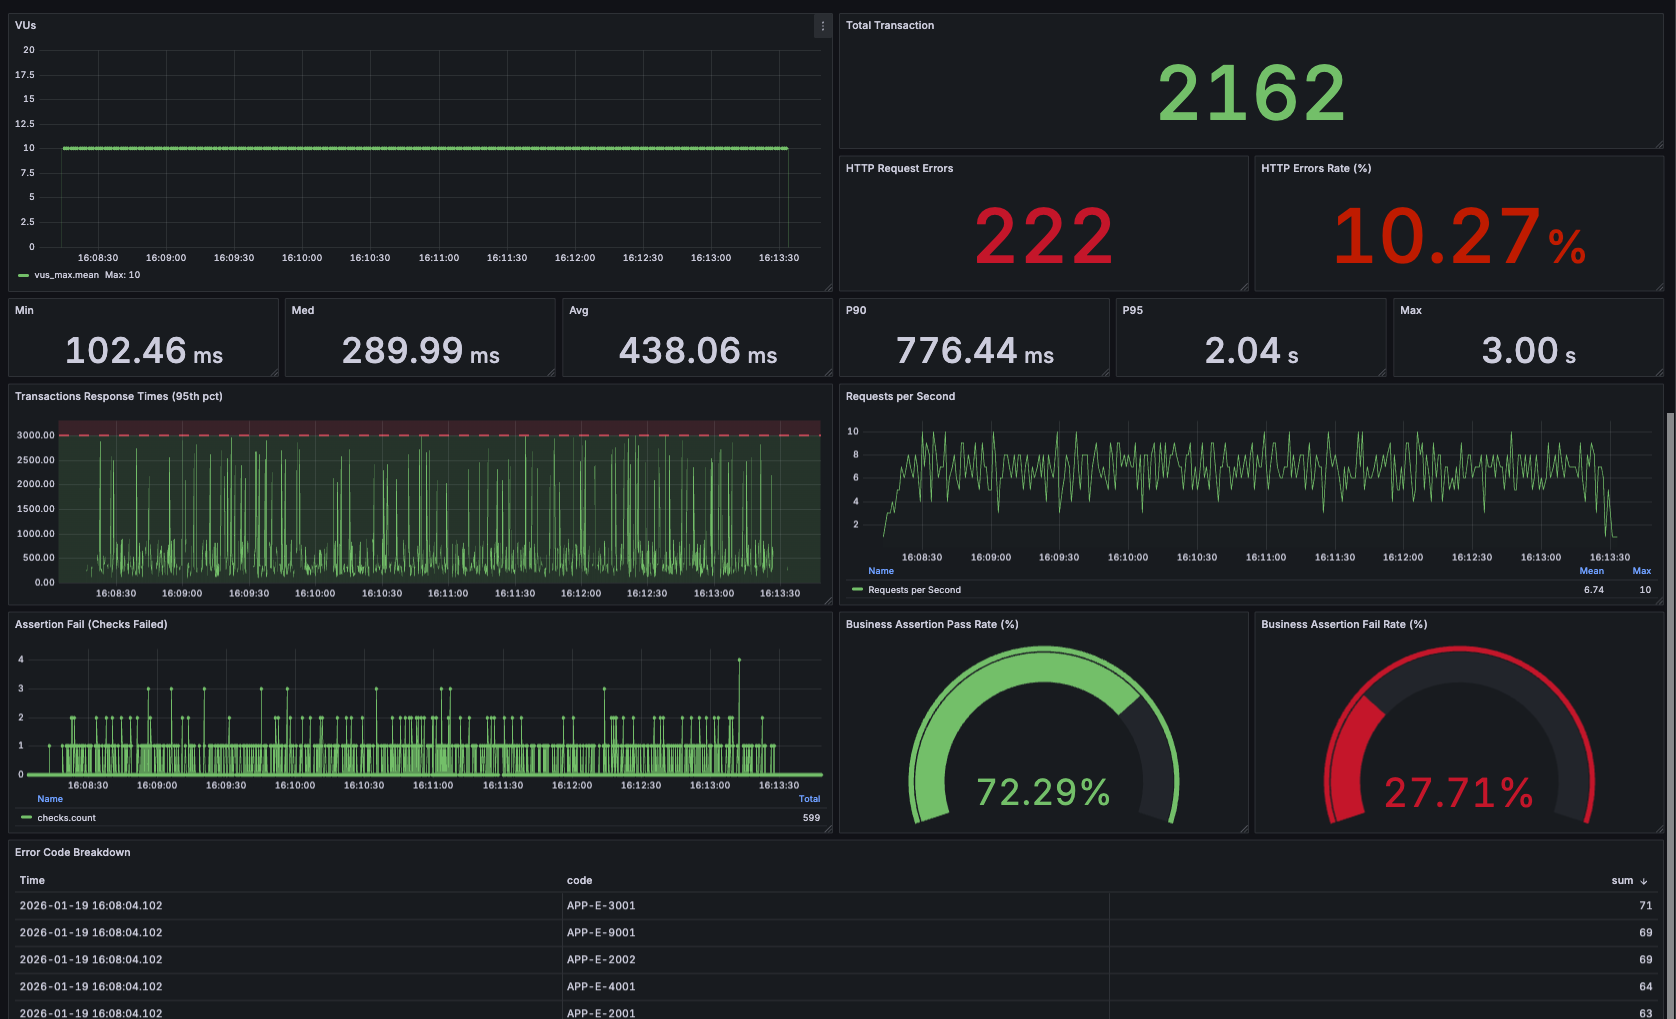
Task: Click the sum descending arrow icon
Action: (x=1644, y=881)
